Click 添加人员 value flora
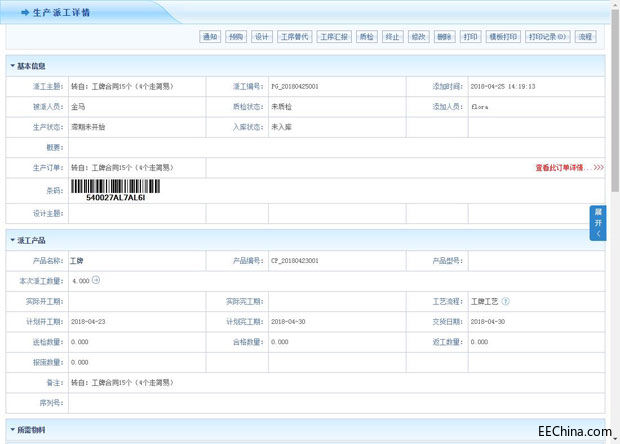 pyautogui.click(x=480, y=107)
